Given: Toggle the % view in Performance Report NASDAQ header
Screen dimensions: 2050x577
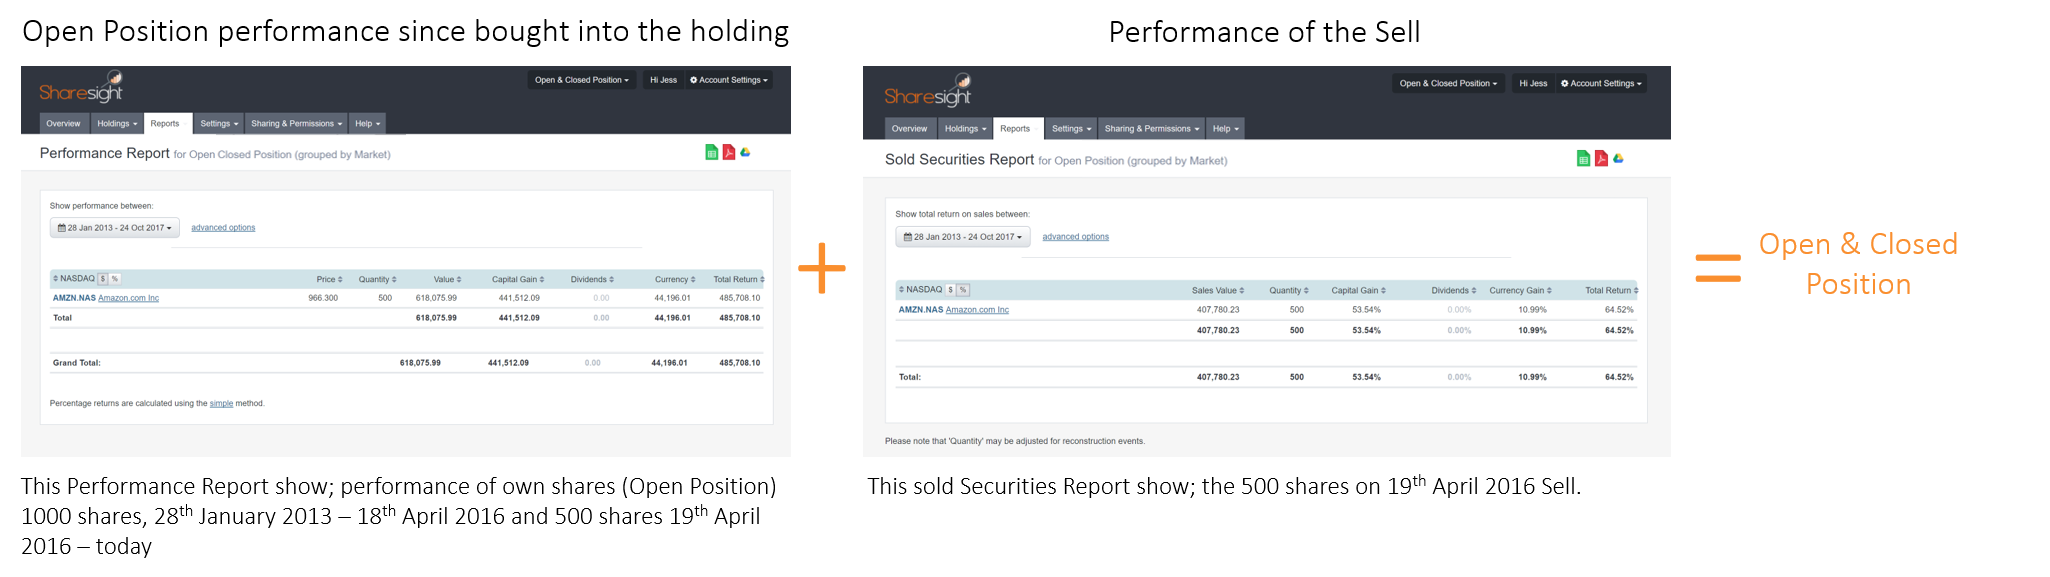Looking at the screenshot, I should [115, 279].
